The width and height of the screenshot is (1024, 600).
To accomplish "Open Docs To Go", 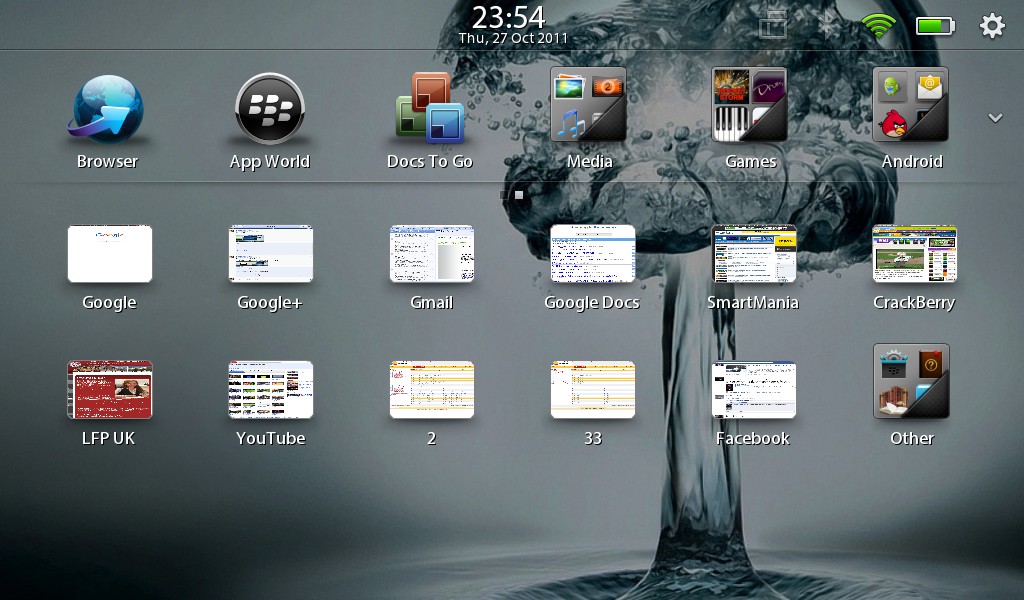I will click(x=430, y=108).
